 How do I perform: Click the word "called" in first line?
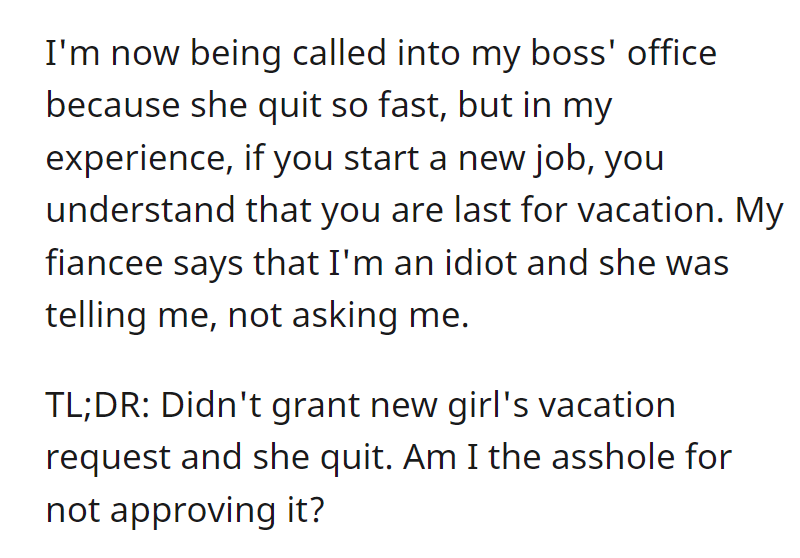click(339, 53)
